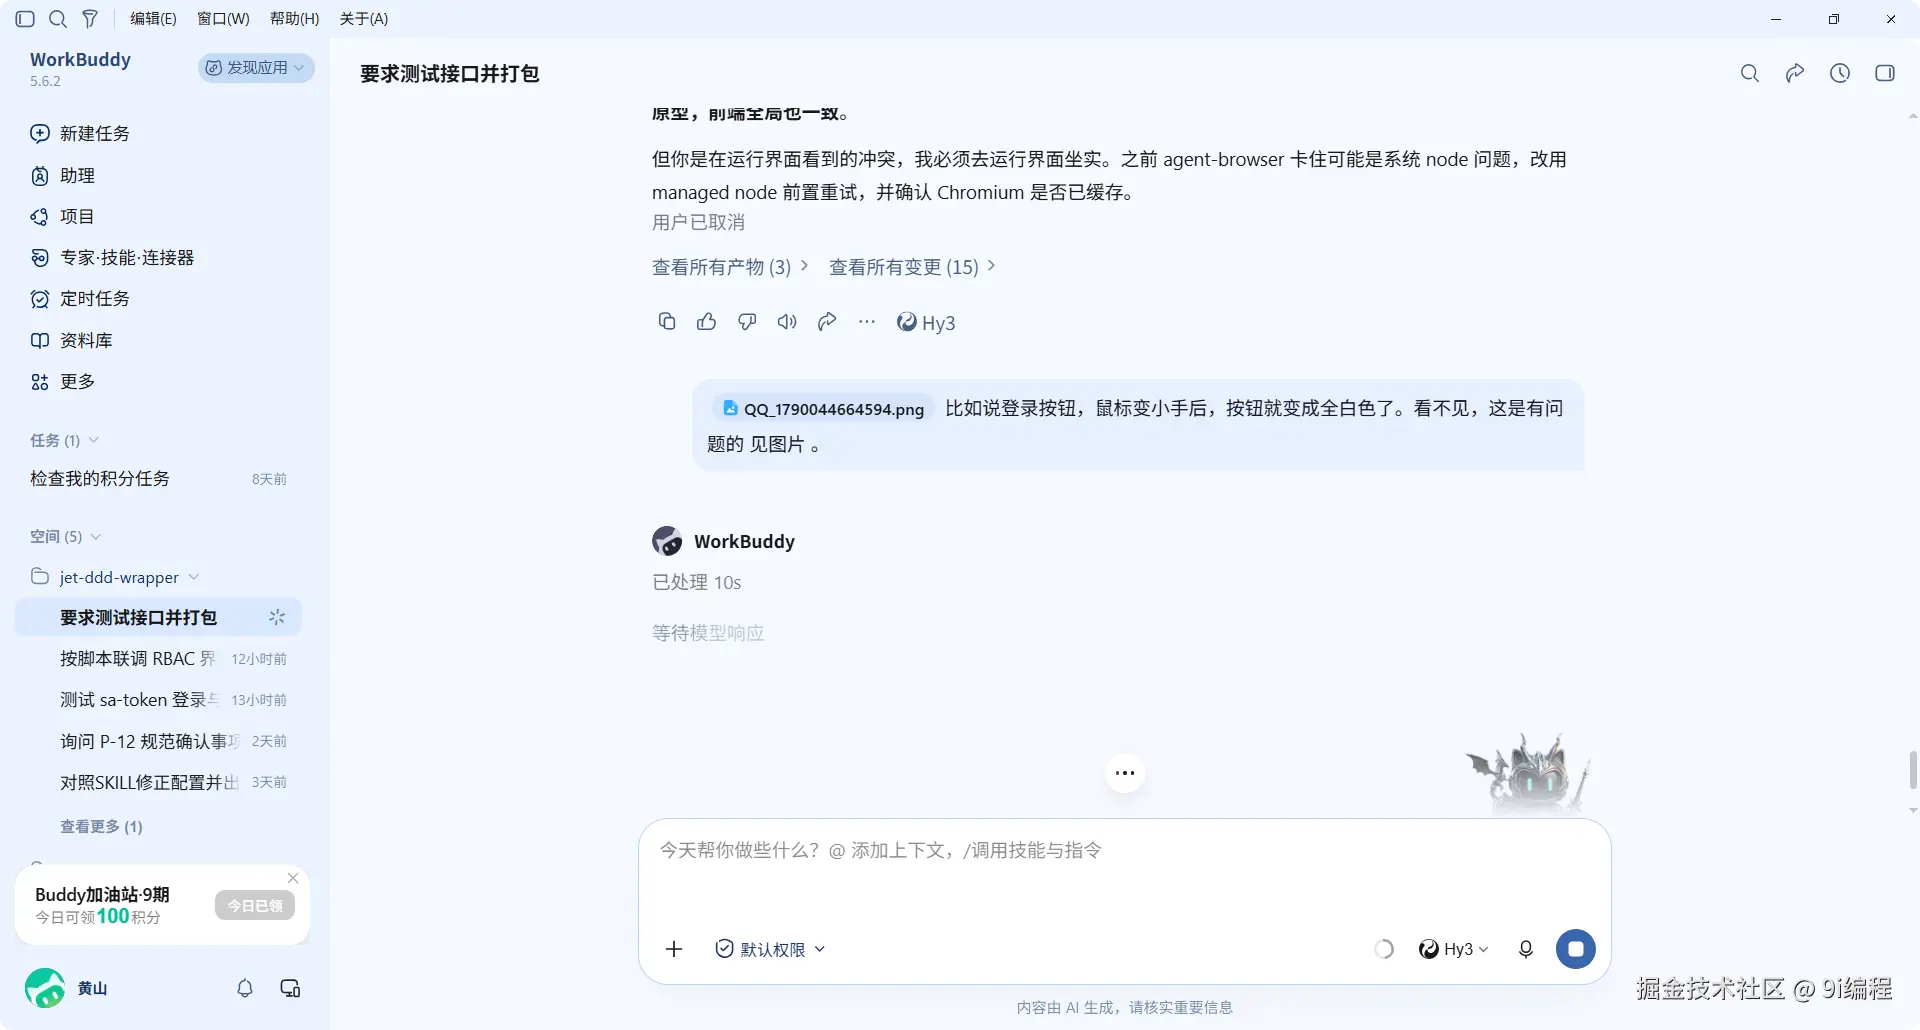
Task: Click the Hy3 model label under reply
Action: point(926,322)
